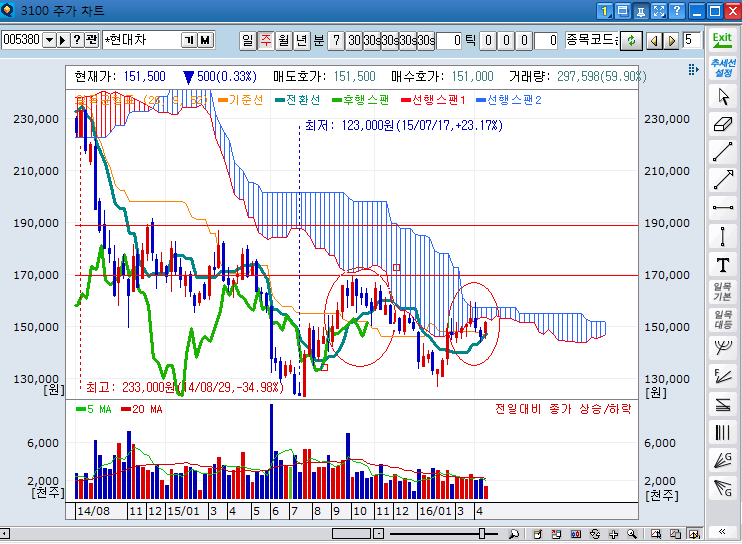Screen dimensions: 742x544
Task: Select the arrow pointer tool
Action: (722, 97)
